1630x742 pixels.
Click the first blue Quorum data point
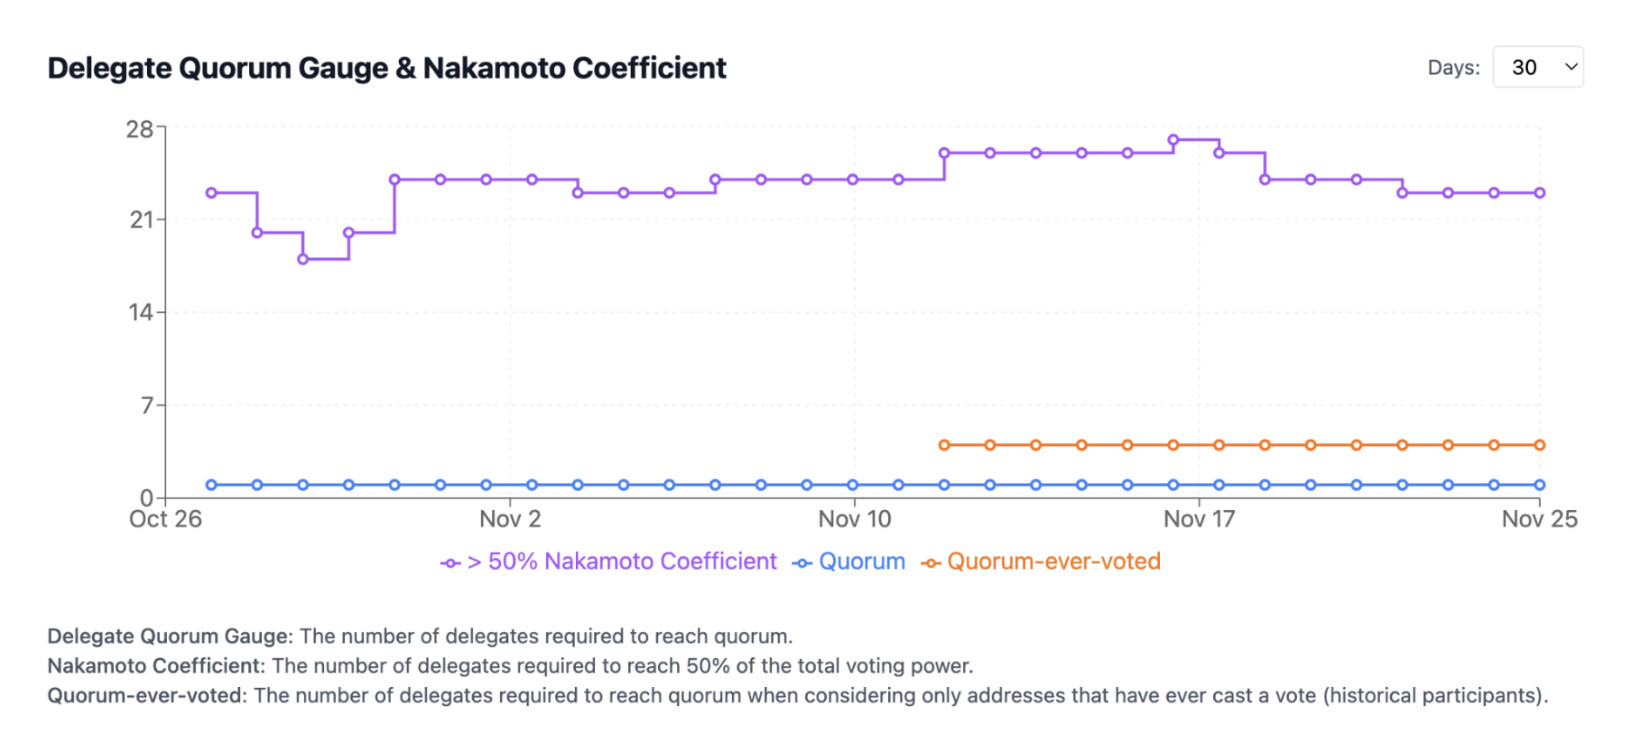pyautogui.click(x=211, y=485)
